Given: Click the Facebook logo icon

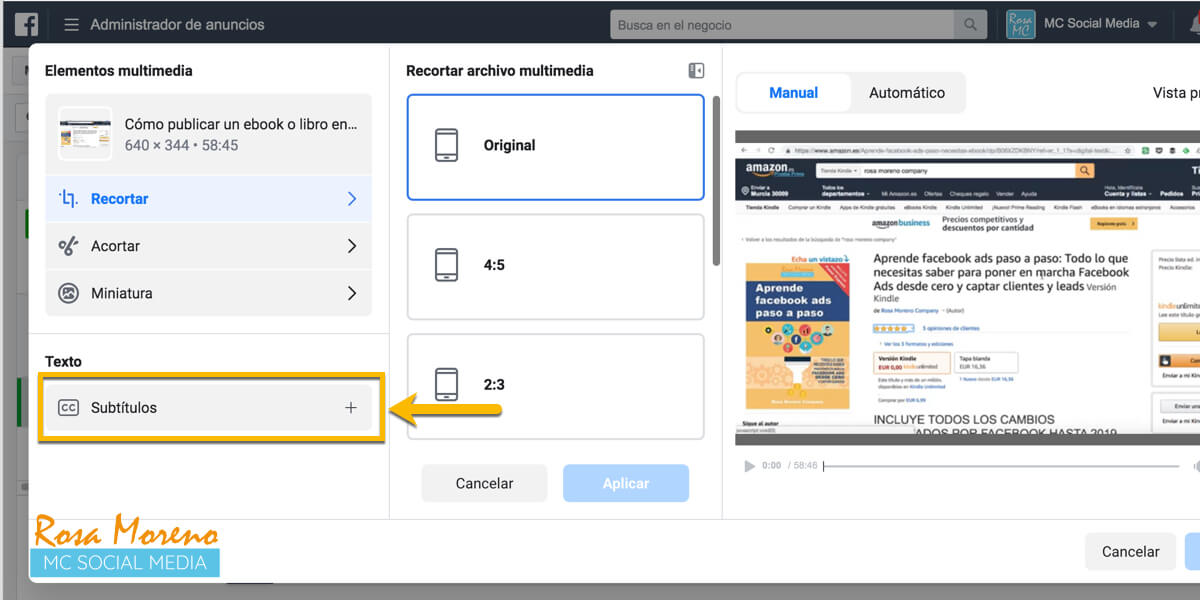Looking at the screenshot, I should pos(27,23).
